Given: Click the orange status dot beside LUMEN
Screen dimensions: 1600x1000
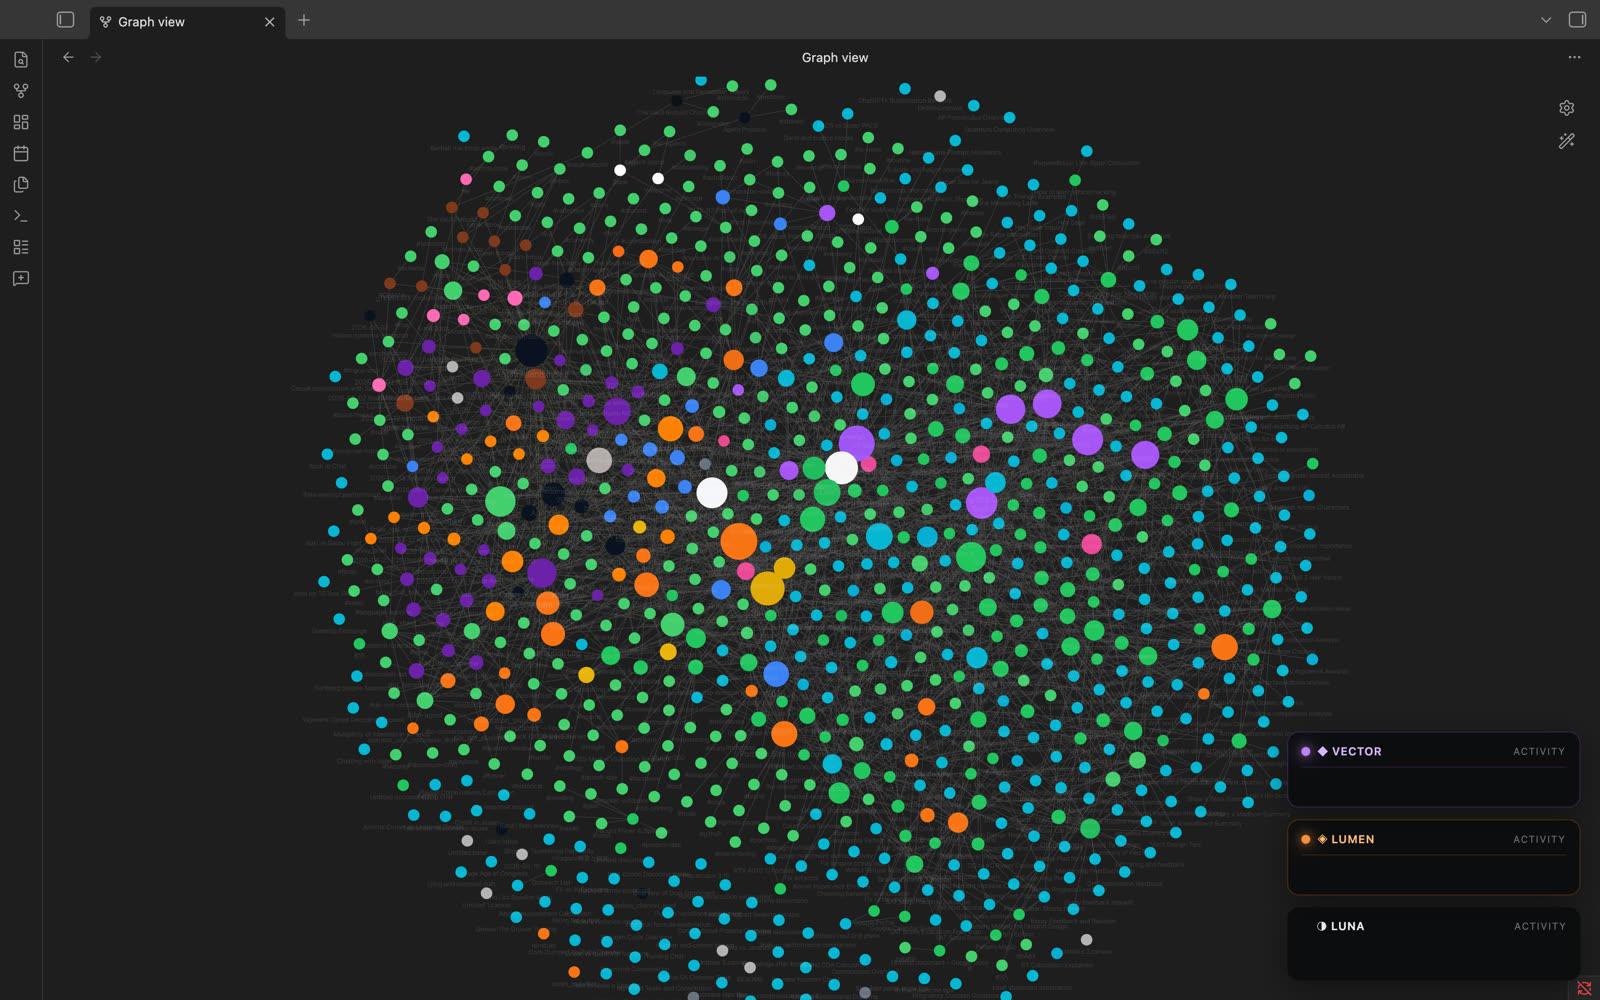Looking at the screenshot, I should 1306,839.
